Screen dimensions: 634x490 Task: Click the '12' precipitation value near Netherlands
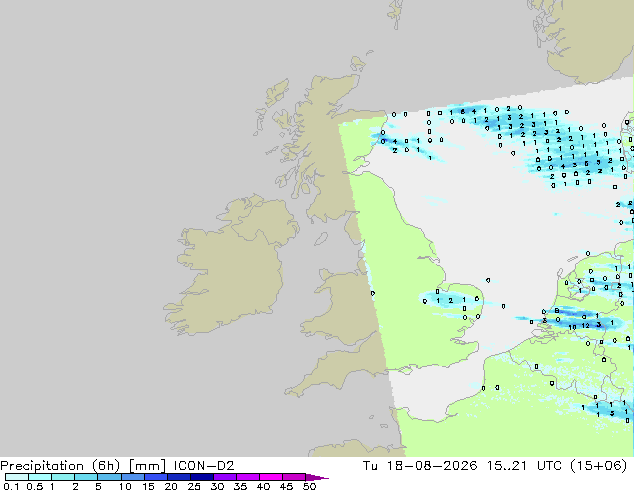pyautogui.click(x=585, y=325)
